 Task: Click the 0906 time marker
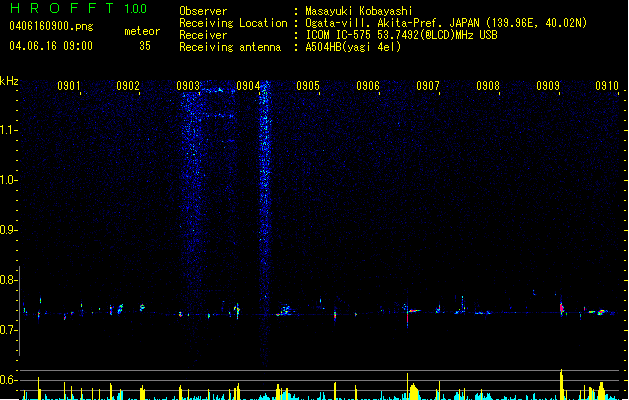click(x=368, y=86)
